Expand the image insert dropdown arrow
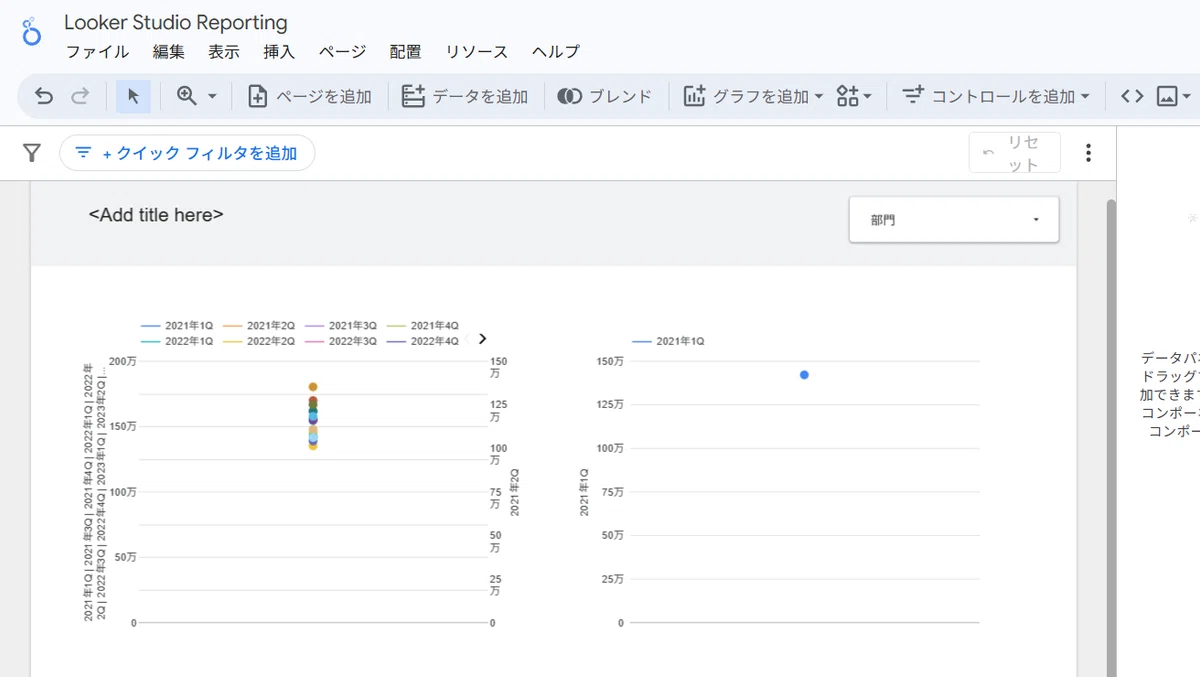Image resolution: width=1200 pixels, height=677 pixels. click(1186, 97)
